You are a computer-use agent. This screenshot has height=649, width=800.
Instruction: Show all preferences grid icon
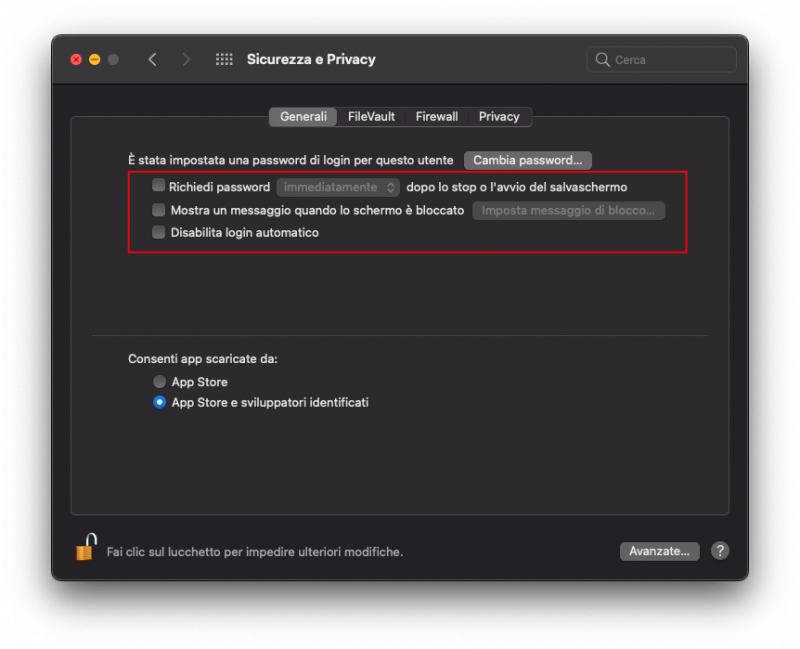(x=224, y=60)
